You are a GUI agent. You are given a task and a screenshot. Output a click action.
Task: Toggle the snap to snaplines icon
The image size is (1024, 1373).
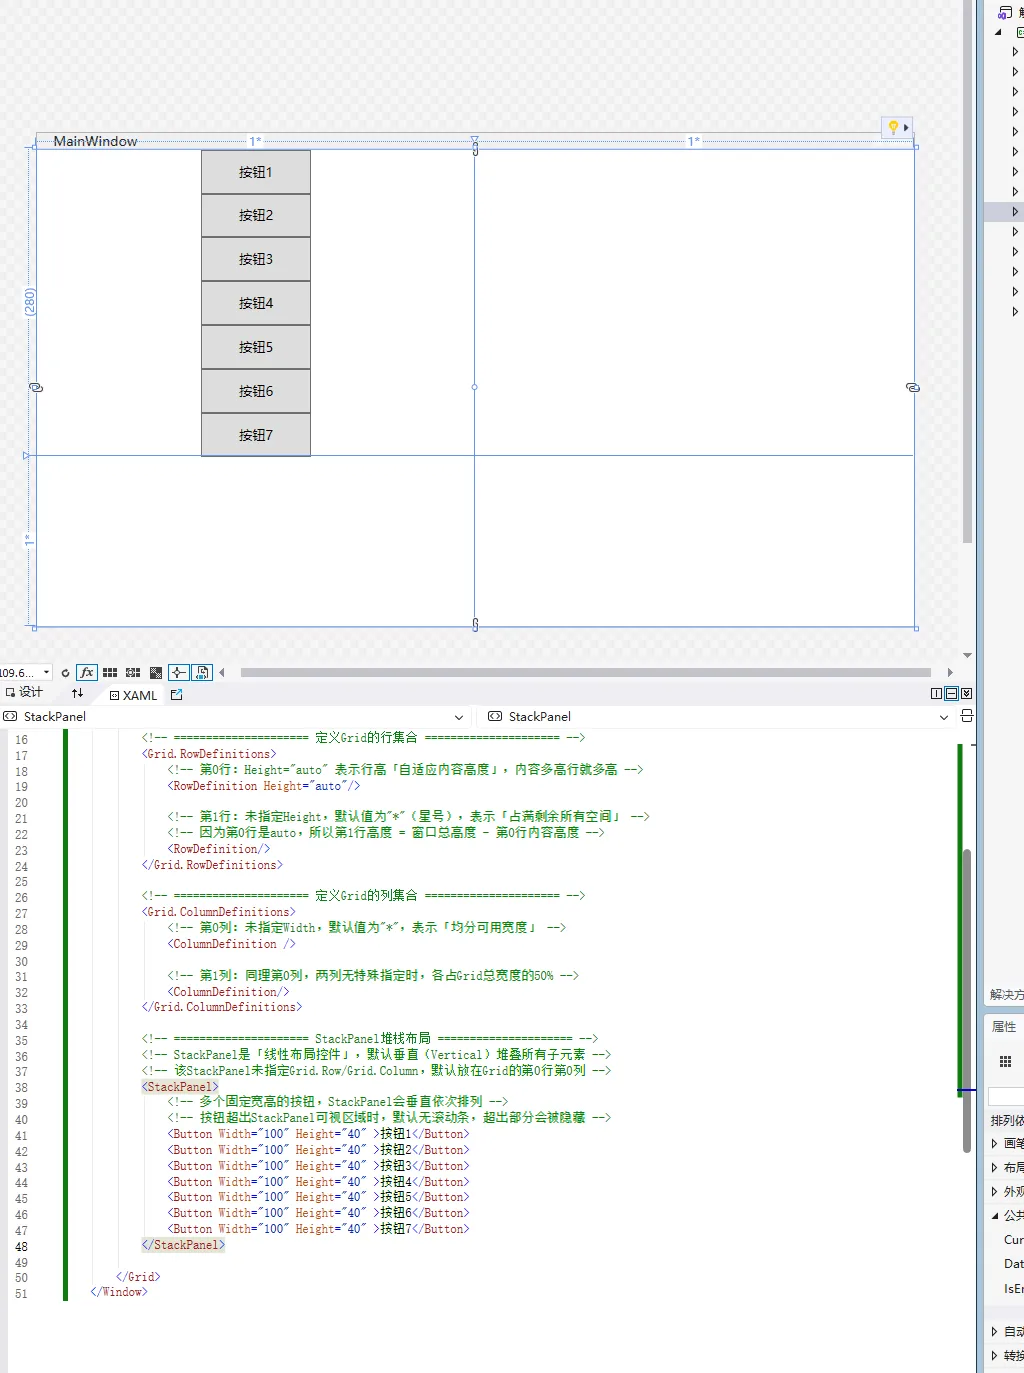179,673
